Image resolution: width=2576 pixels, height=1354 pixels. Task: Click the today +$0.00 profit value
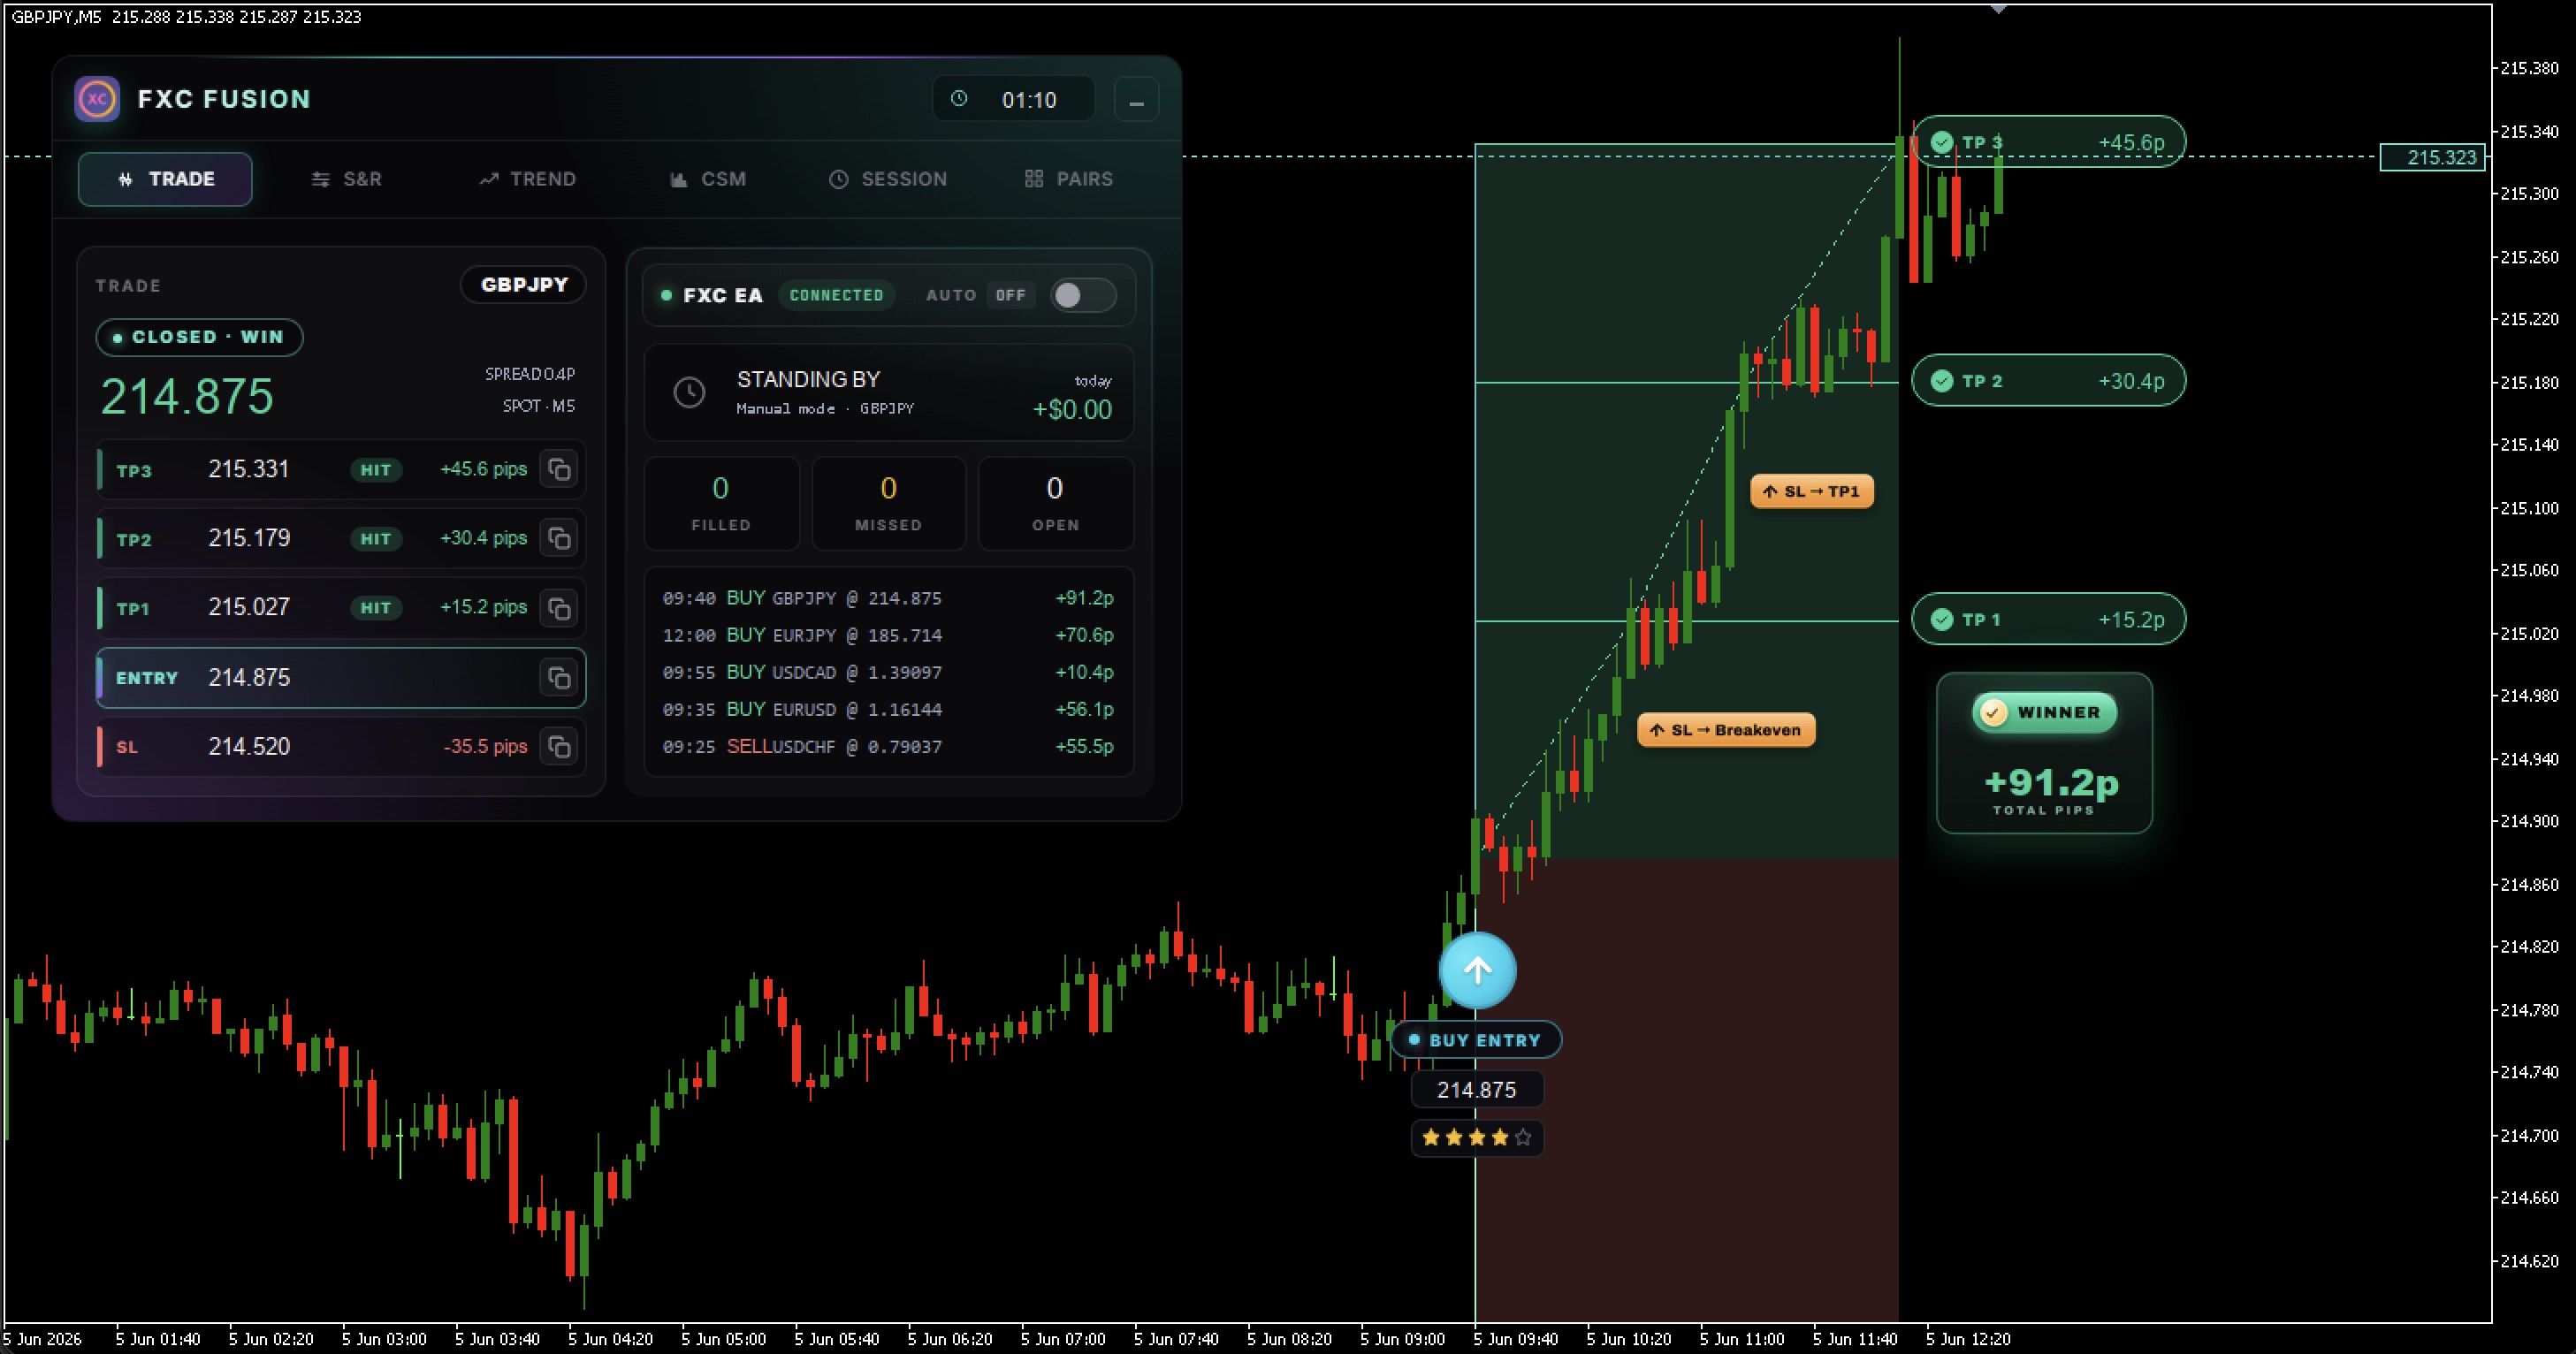1072,410
